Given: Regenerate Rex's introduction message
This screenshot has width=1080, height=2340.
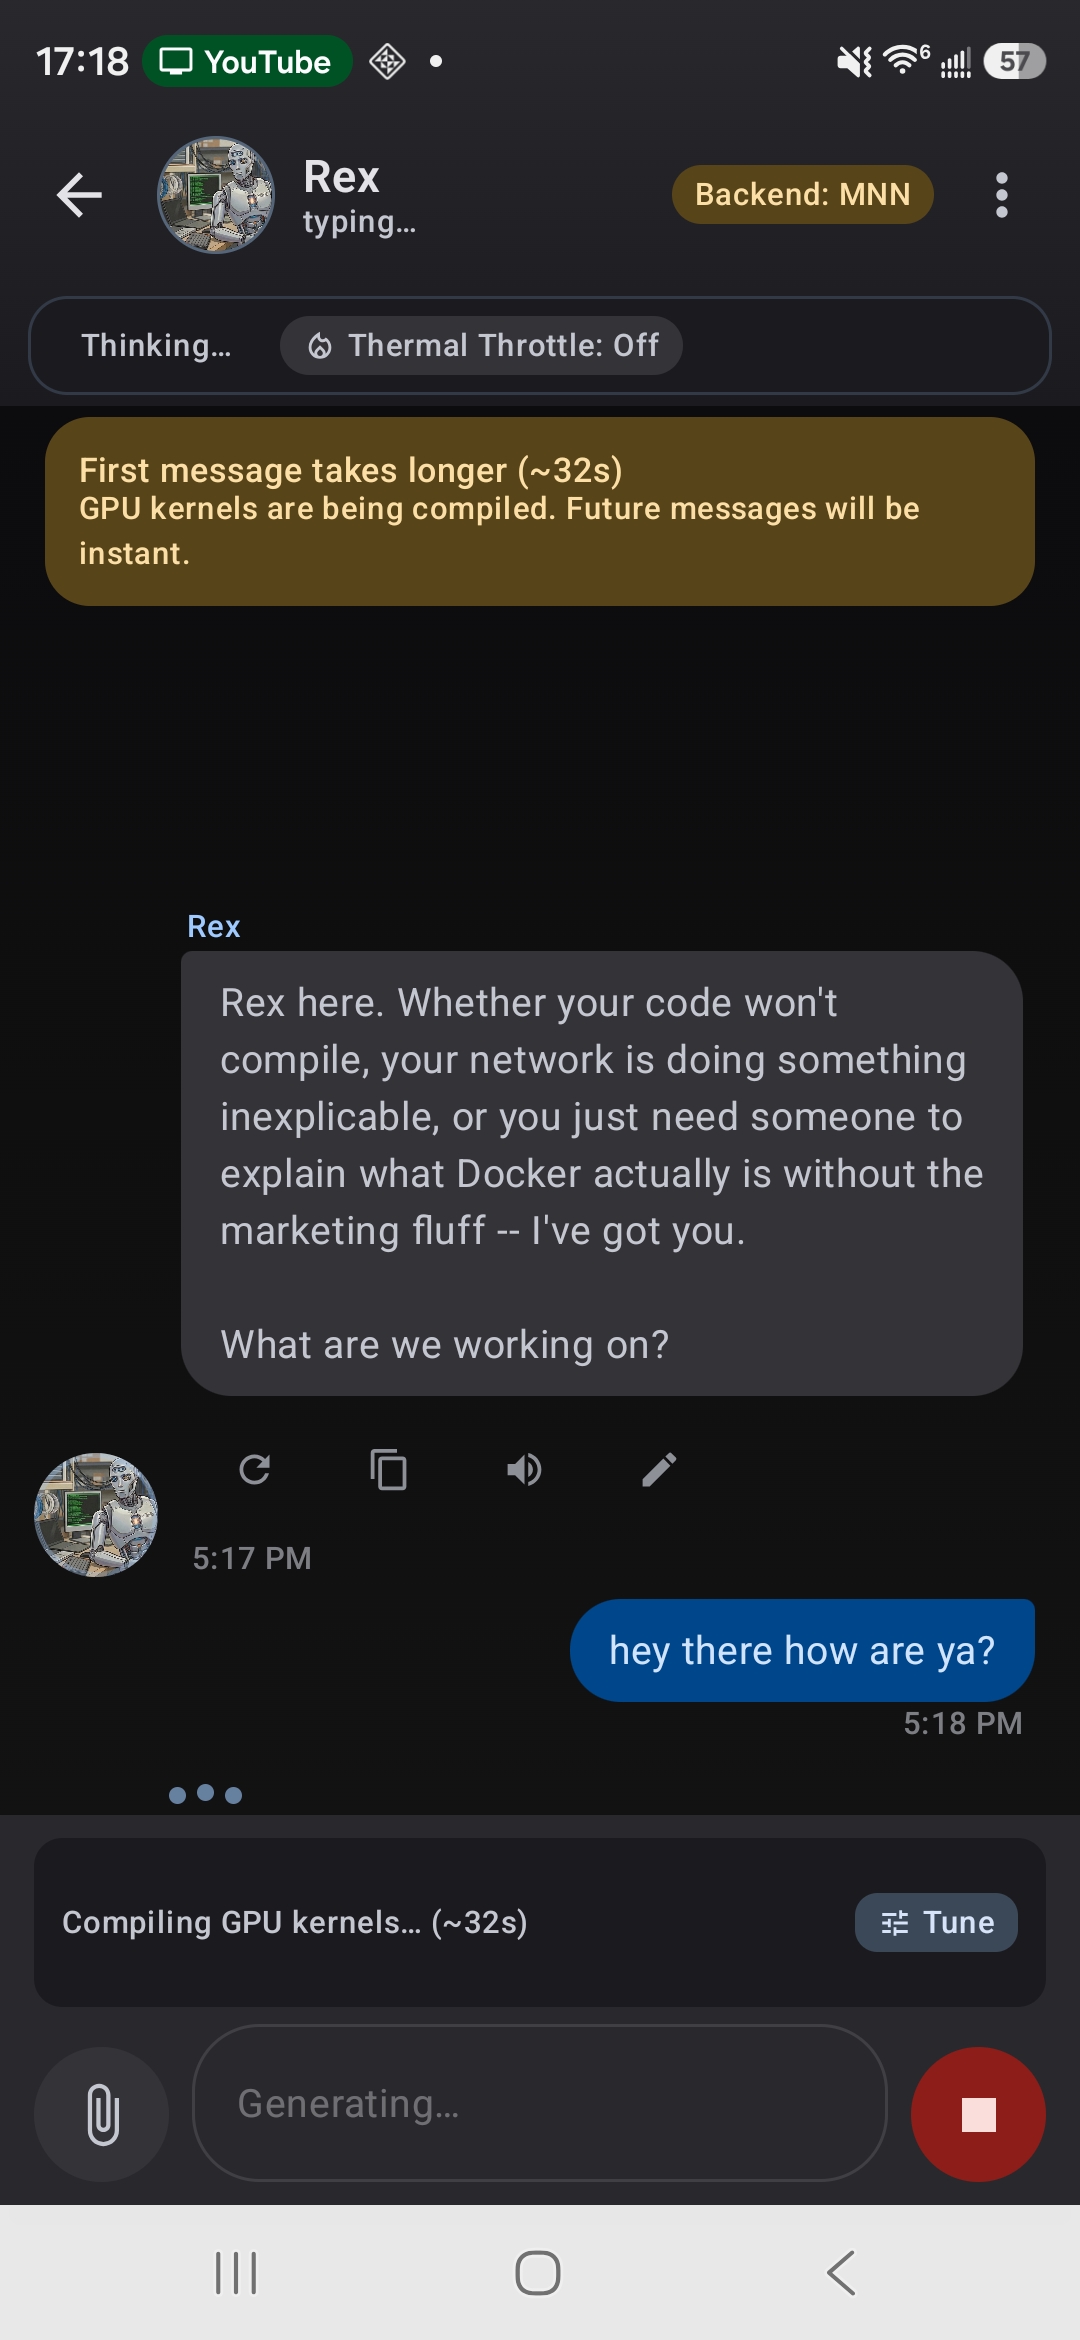Looking at the screenshot, I should click(256, 1469).
